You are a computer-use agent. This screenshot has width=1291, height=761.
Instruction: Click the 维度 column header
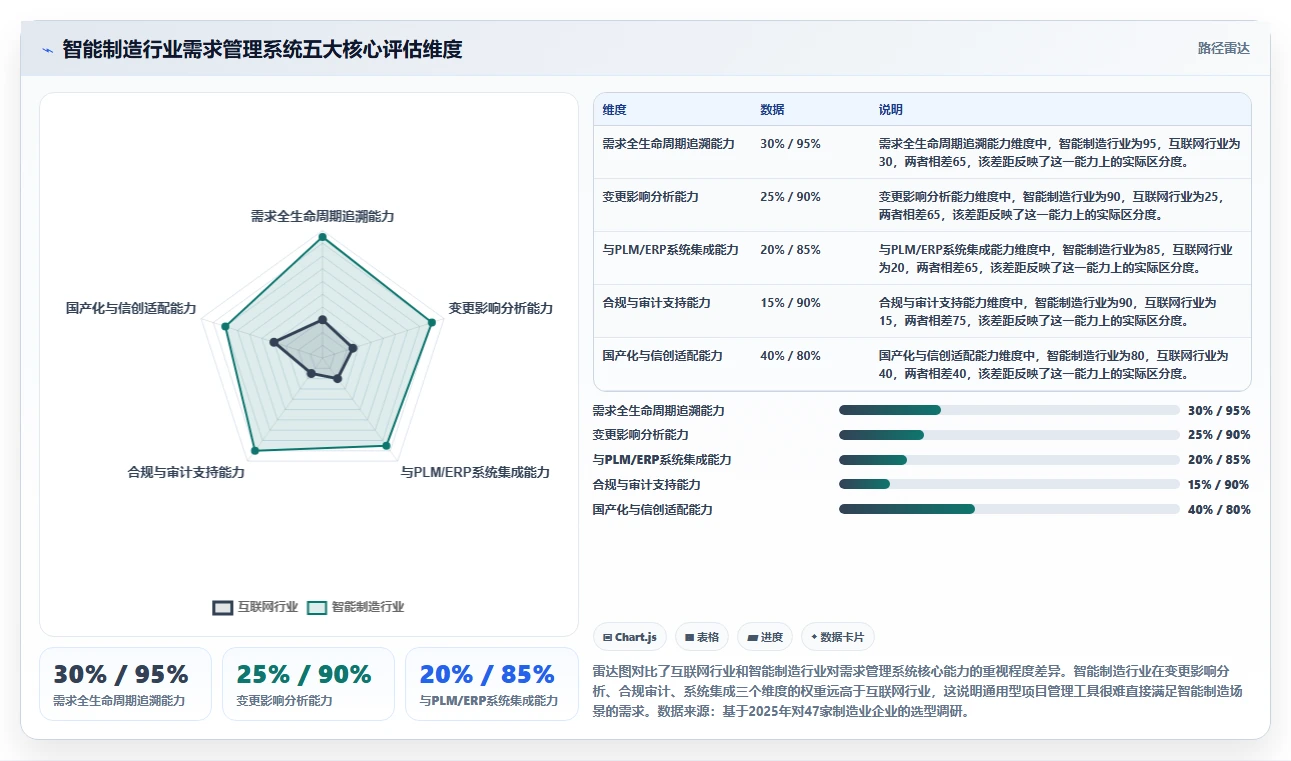click(x=615, y=110)
